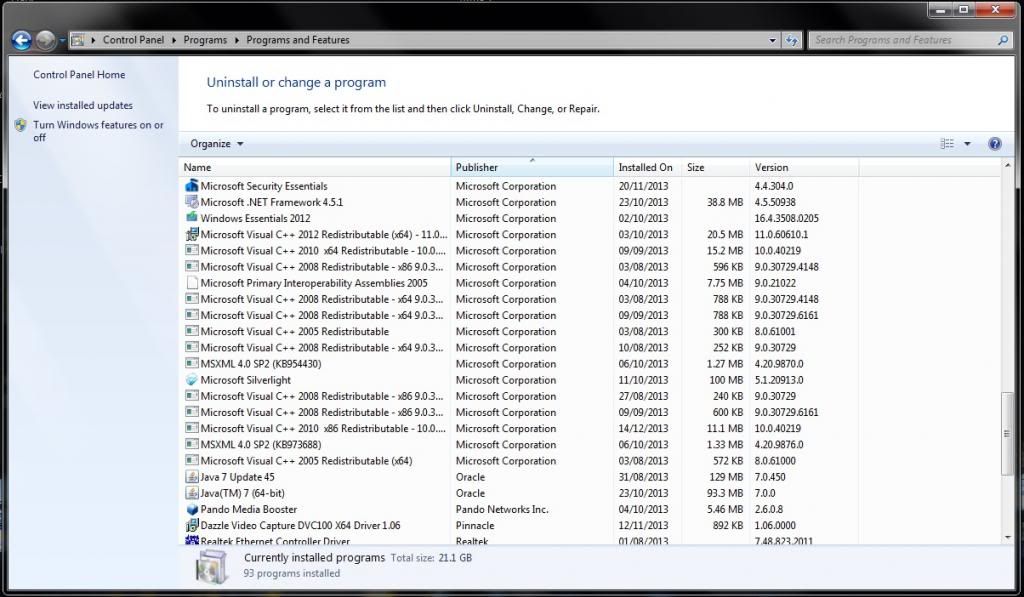Click Visual C++ 2010 x64 Redistributable icon
This screenshot has height=597, width=1024.
click(x=191, y=250)
